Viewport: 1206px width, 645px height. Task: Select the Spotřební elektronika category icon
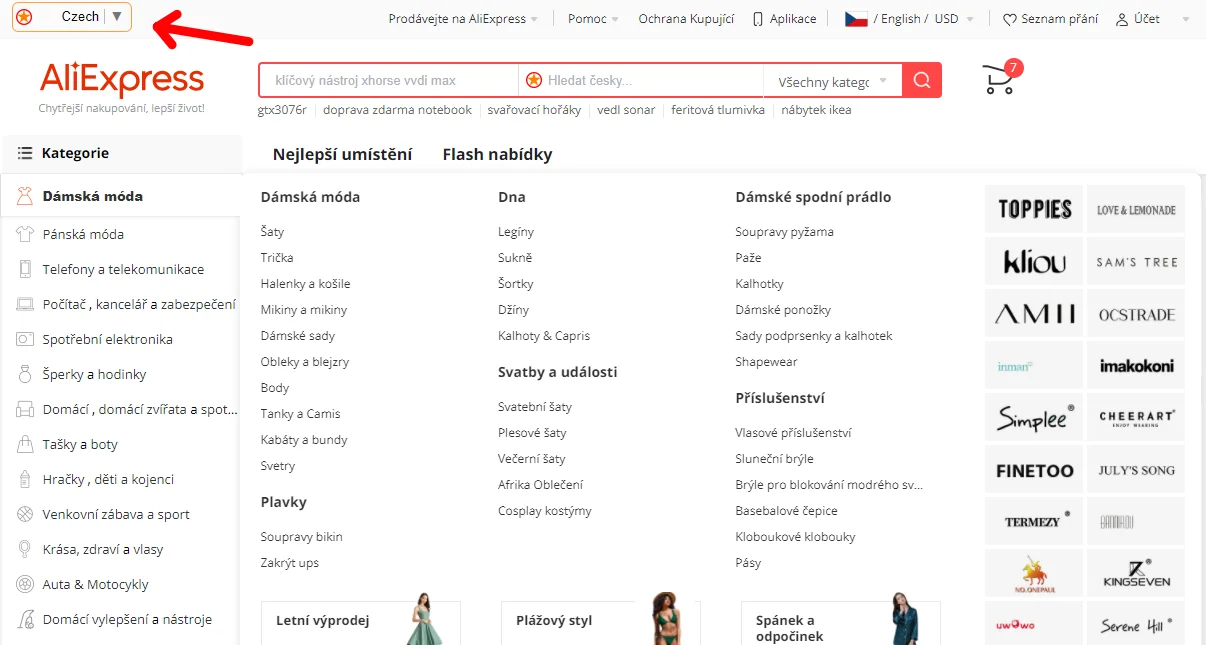[x=23, y=339]
